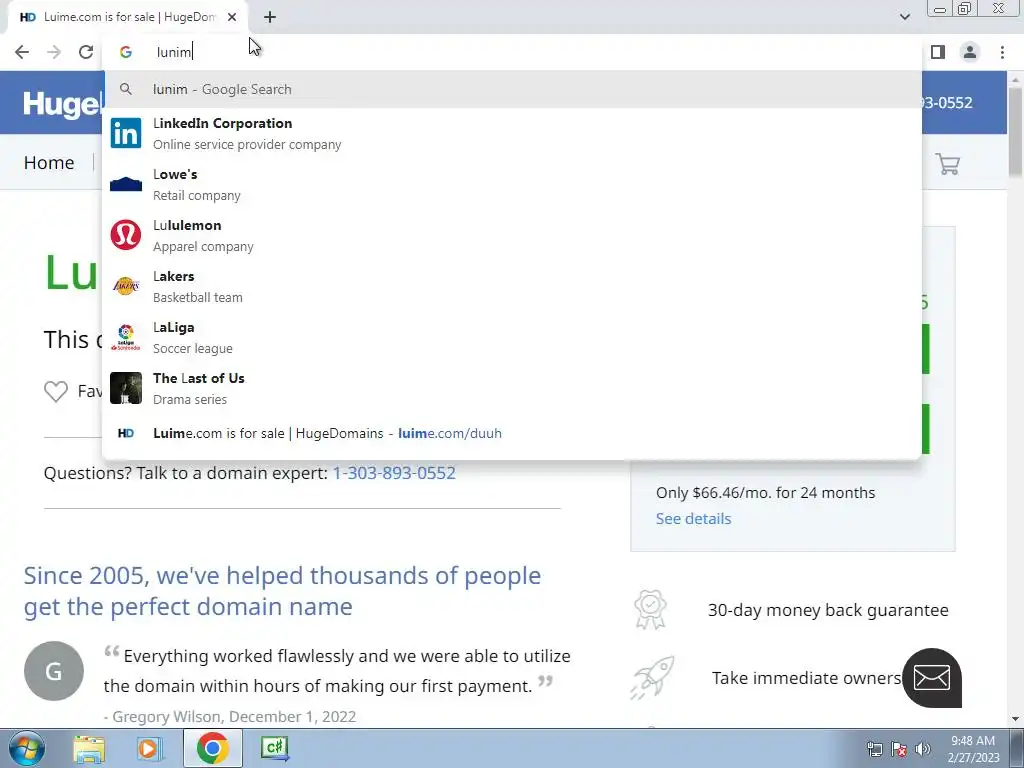The image size is (1024, 768).
Task: Open the C# application in taskbar
Action: click(x=274, y=748)
